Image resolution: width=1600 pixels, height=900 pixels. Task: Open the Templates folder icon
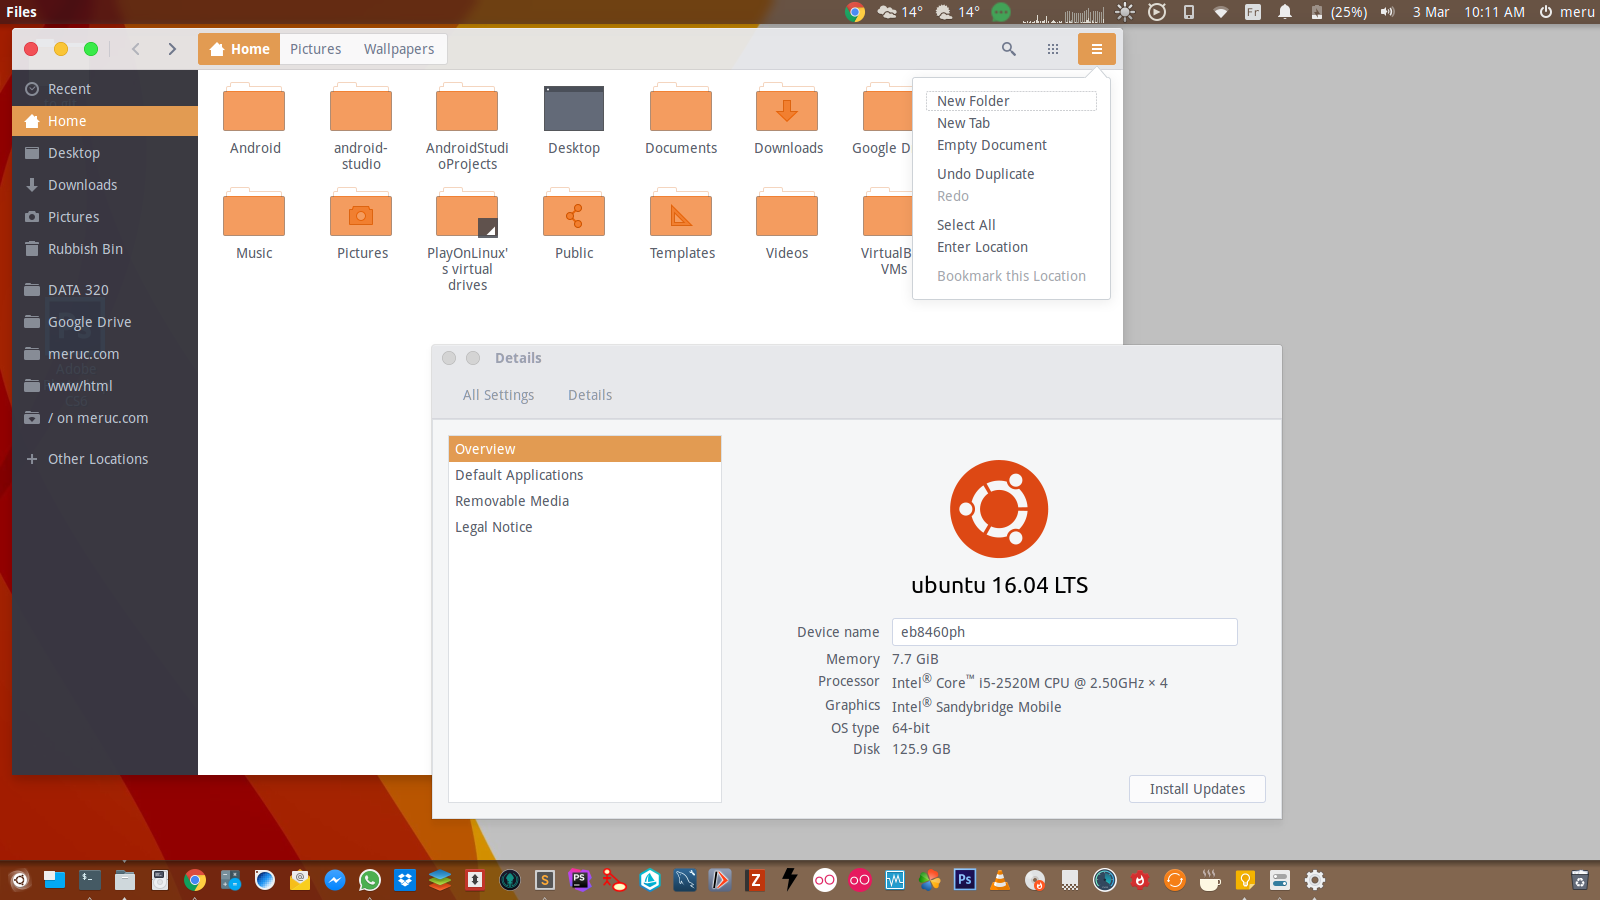click(681, 215)
